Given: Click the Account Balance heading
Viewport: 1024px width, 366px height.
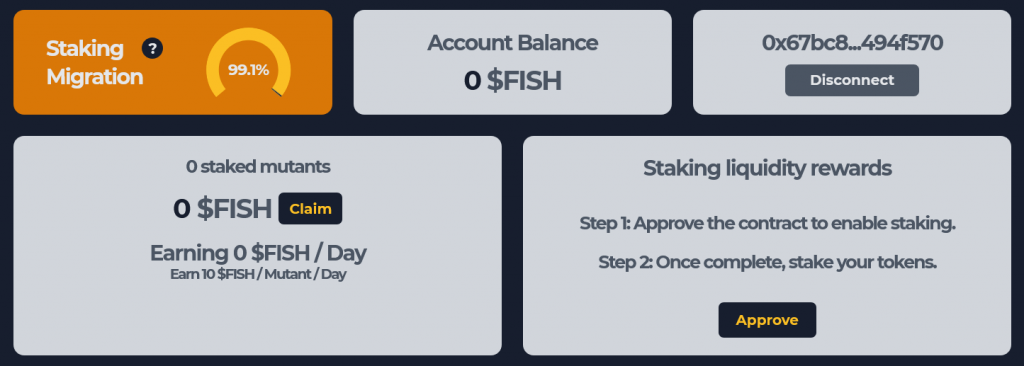Looking at the screenshot, I should pyautogui.click(x=513, y=43).
